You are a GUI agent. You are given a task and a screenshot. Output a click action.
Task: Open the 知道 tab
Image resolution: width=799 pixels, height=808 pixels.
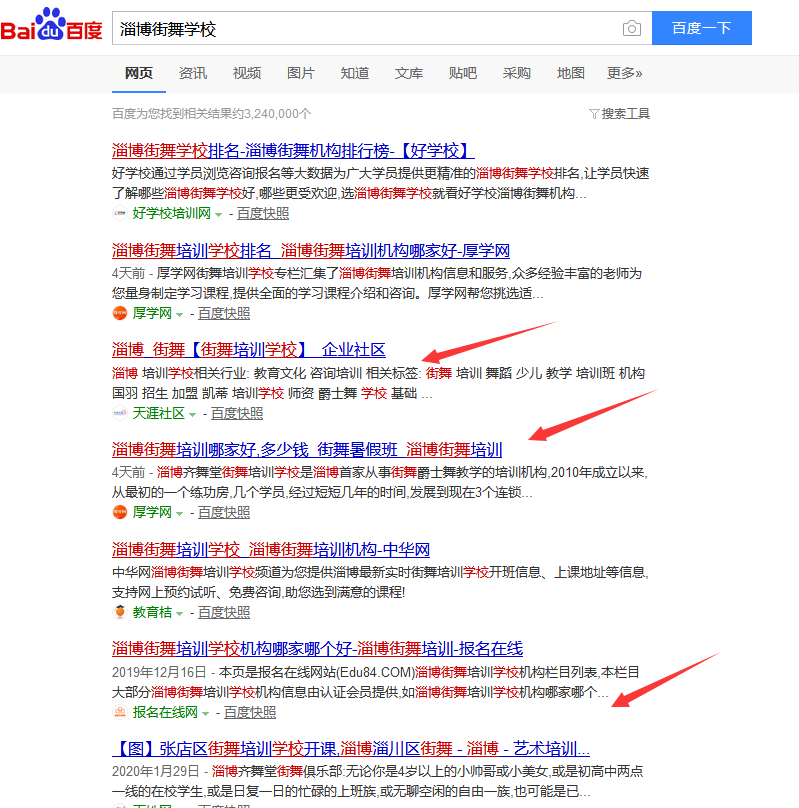pos(354,73)
